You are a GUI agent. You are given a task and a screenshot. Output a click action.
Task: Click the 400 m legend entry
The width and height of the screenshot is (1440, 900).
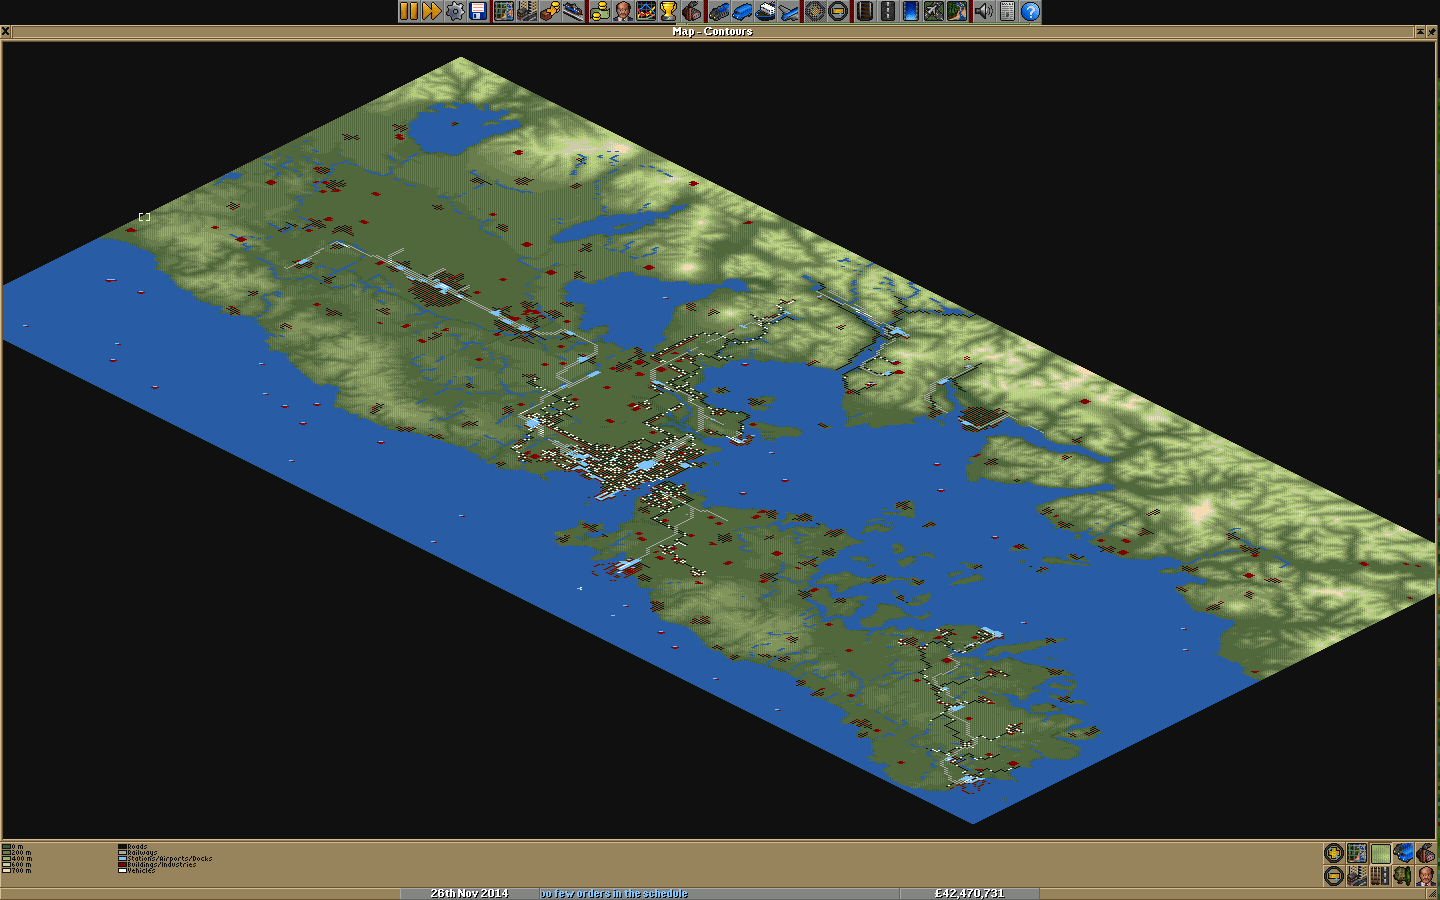pos(17,859)
